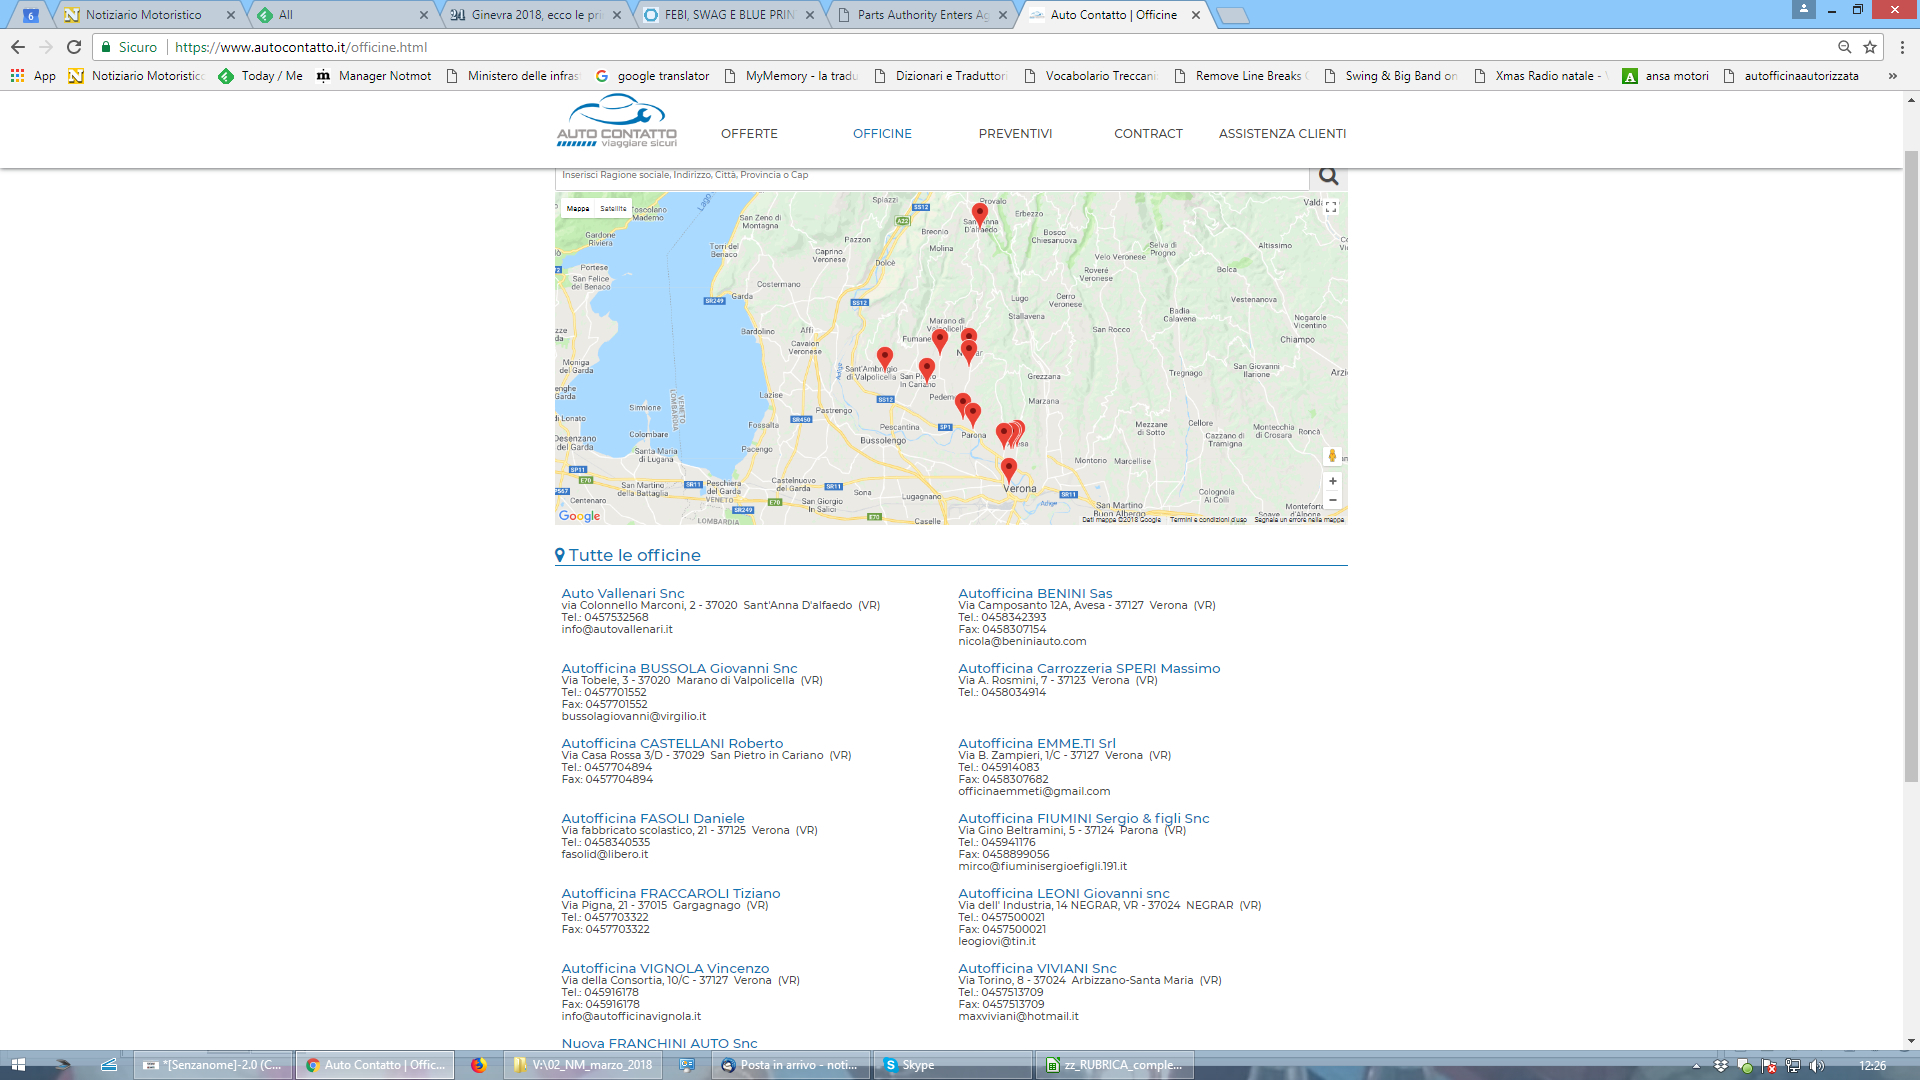Screen dimensions: 1920x1080
Task: Open Autofficina VIGNOLA Vincenzo link
Action: (x=665, y=969)
